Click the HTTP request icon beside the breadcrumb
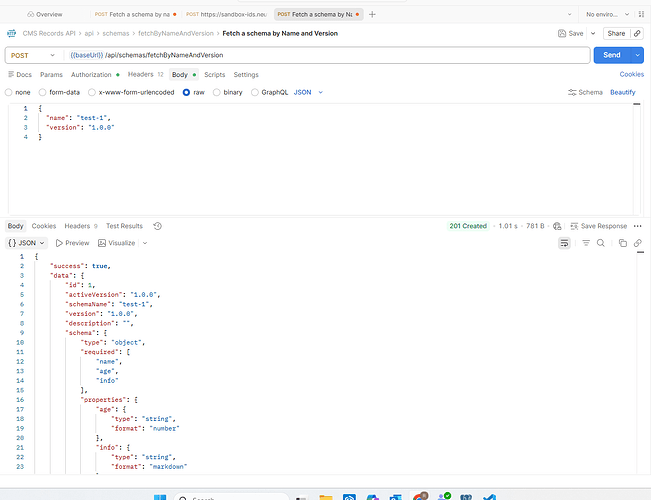The width and height of the screenshot is (651, 500). pos(12,33)
